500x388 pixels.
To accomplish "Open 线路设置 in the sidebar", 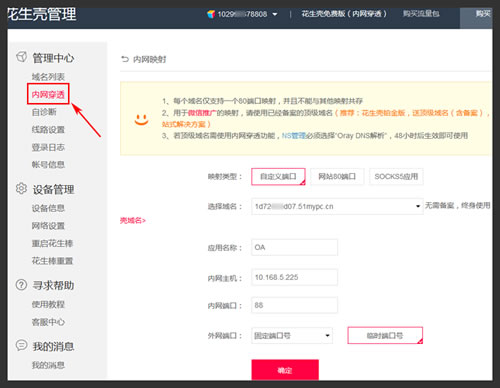I will 48,130.
